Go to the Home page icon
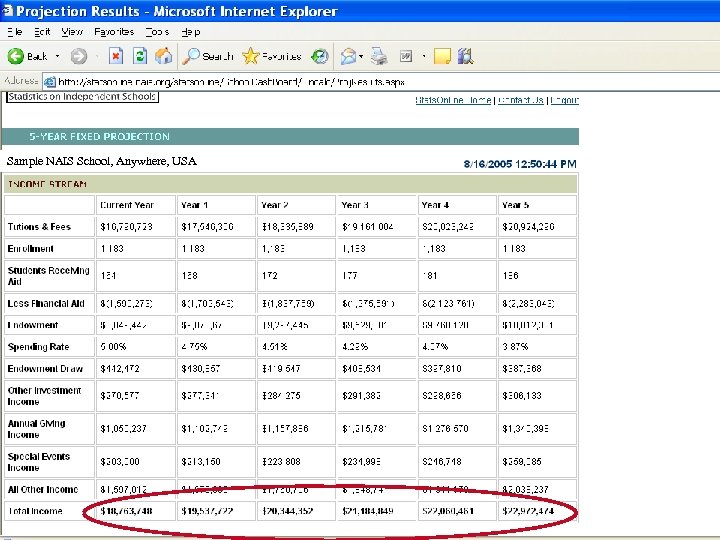720x540 pixels. 163,56
